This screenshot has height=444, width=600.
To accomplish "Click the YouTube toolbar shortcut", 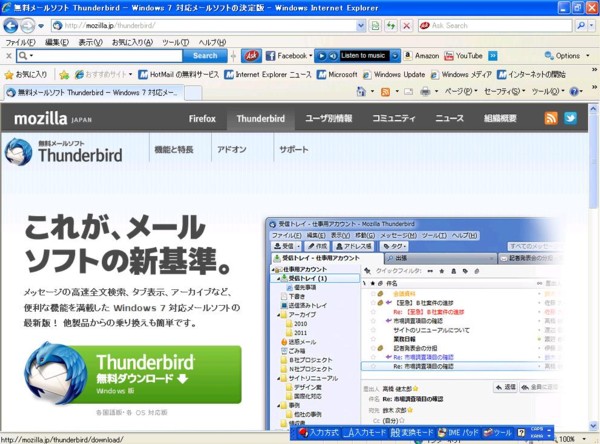I will [463, 56].
